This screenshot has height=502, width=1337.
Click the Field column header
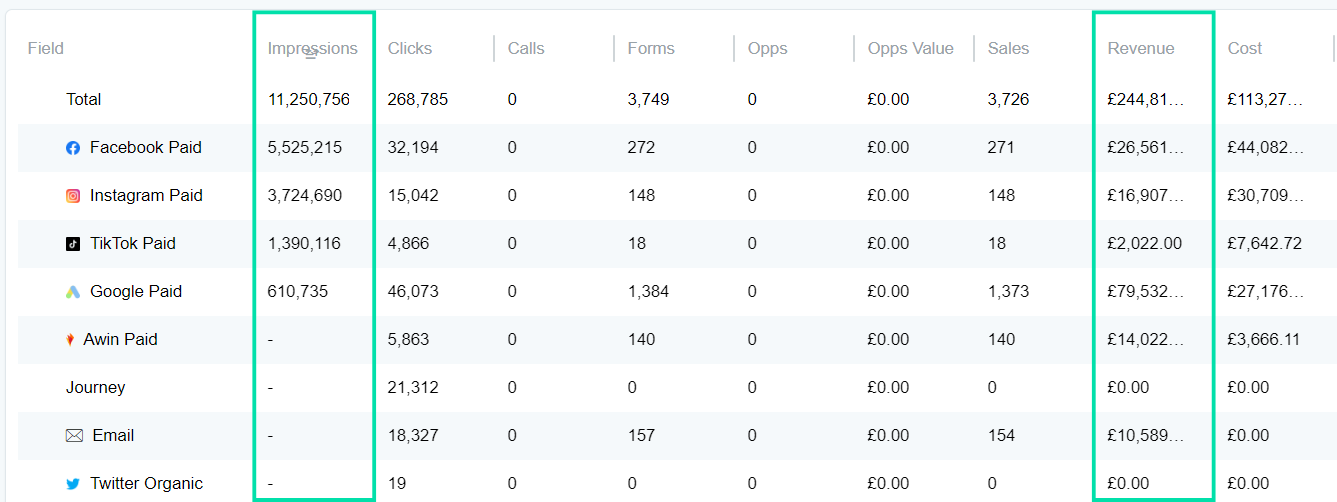click(46, 48)
